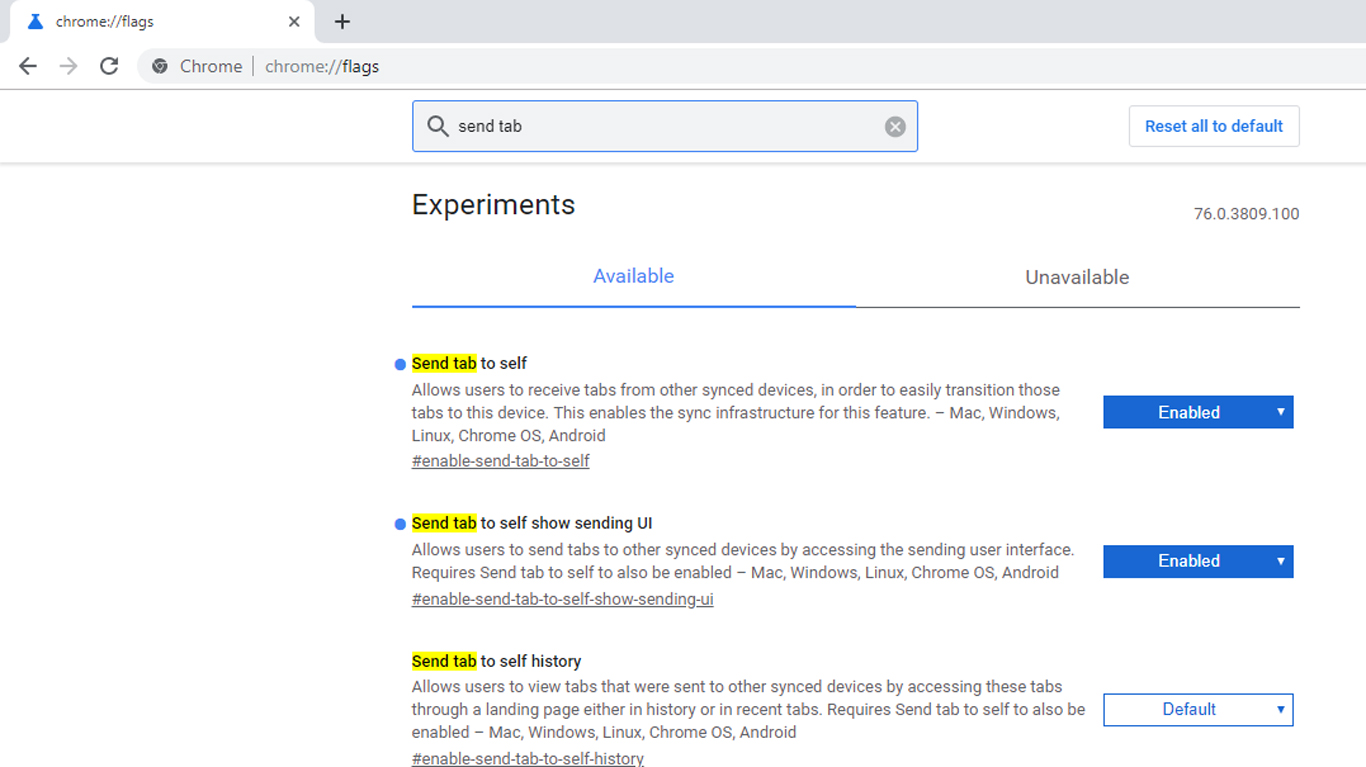1366x767 pixels.
Task: Click Send tab to self history title
Action: coord(496,661)
